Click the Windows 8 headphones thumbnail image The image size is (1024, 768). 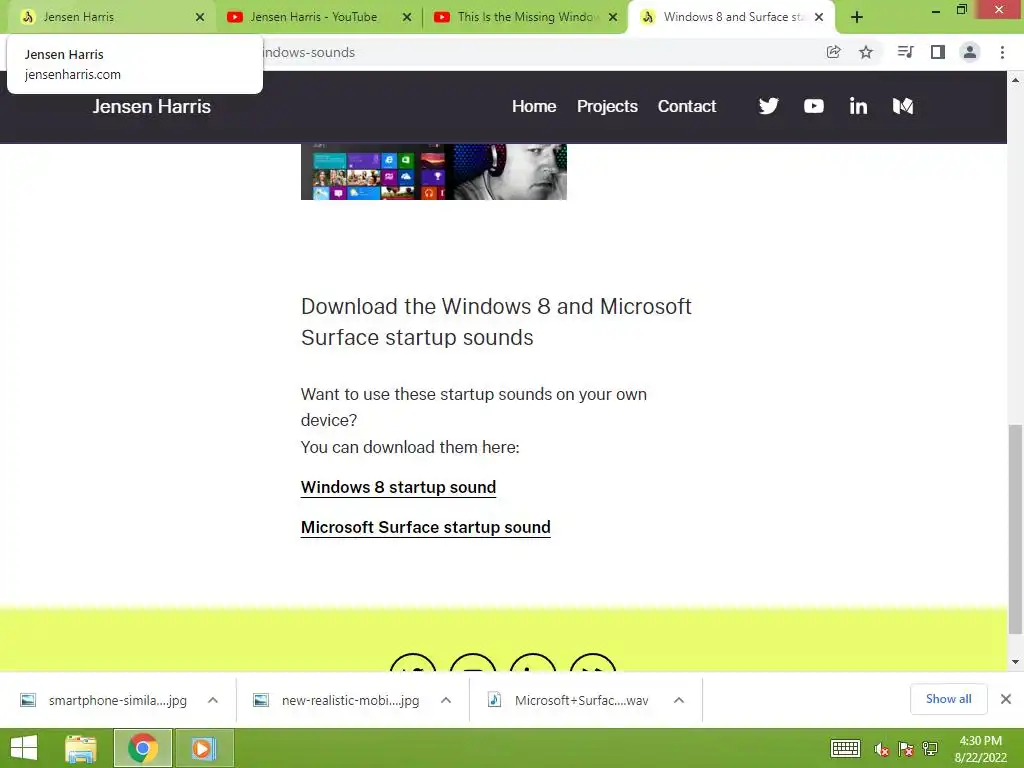[434, 172]
